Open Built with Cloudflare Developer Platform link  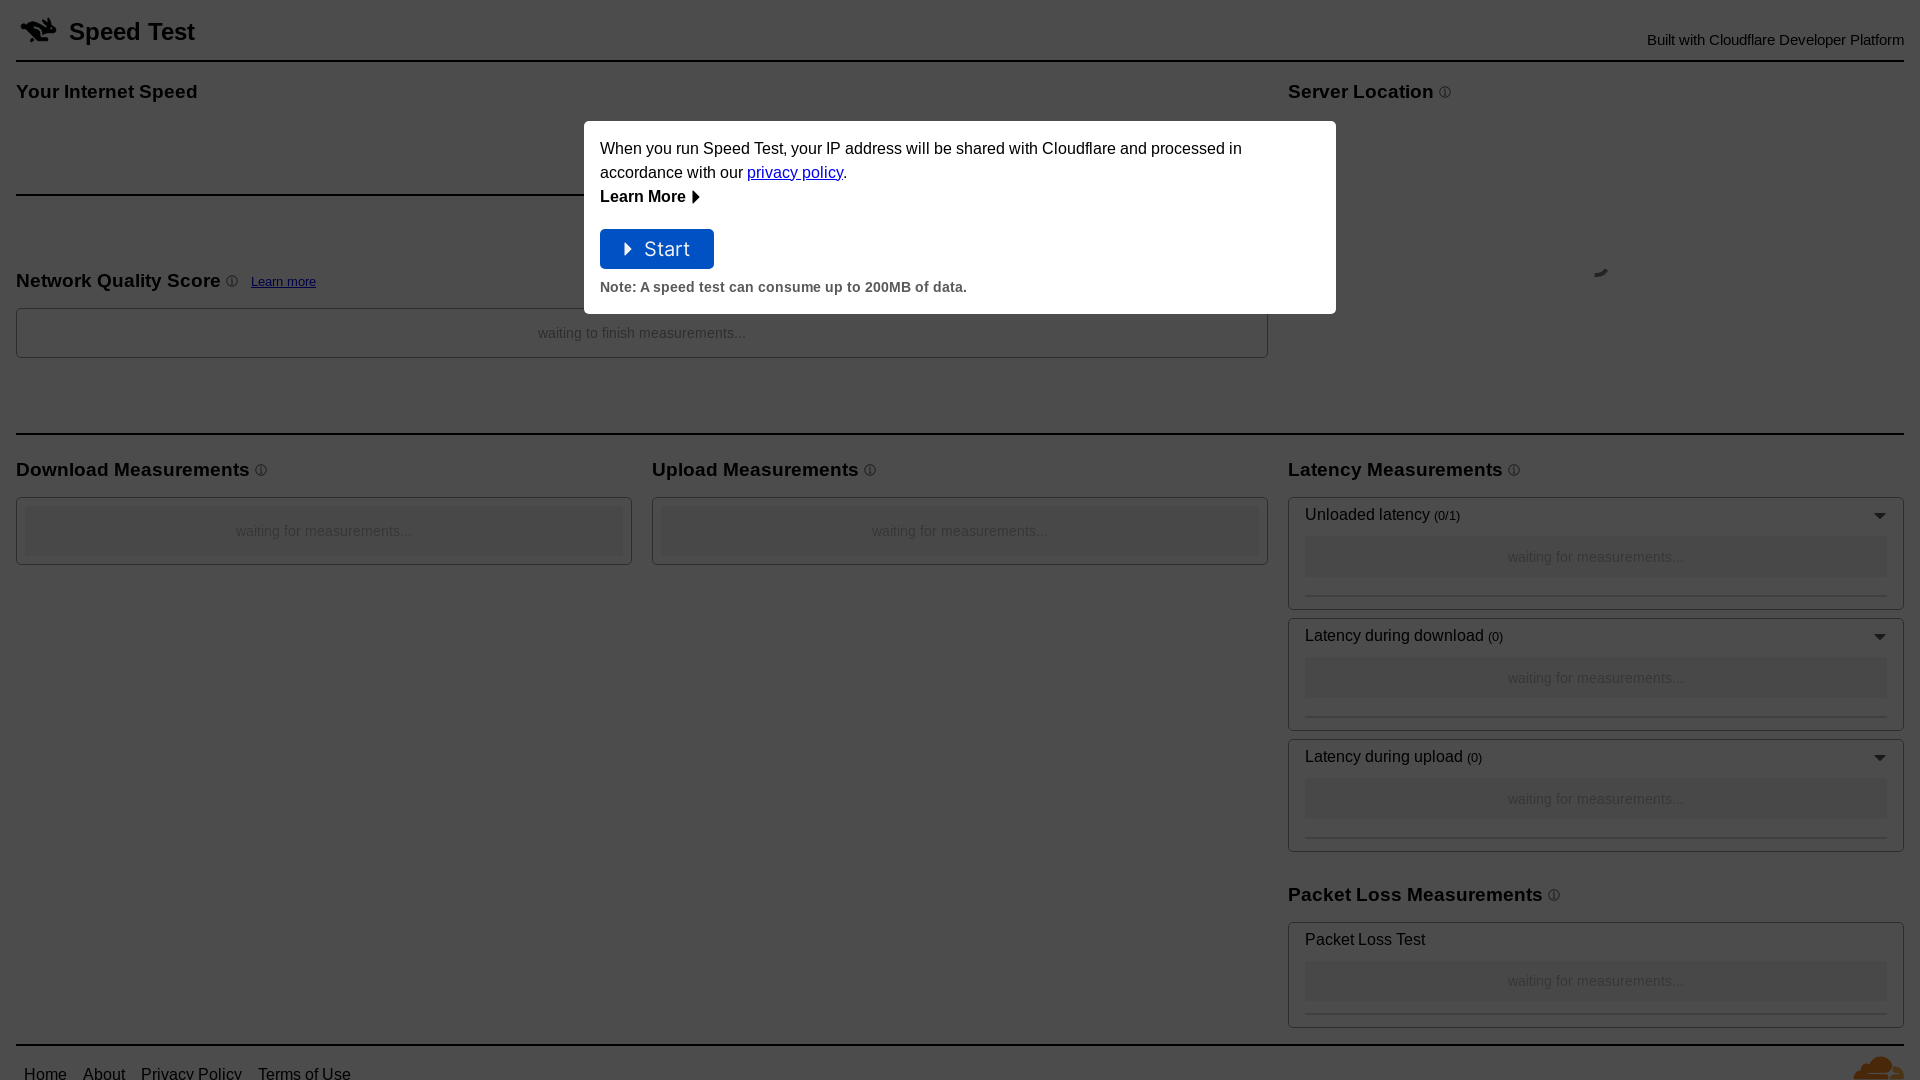(x=1775, y=40)
